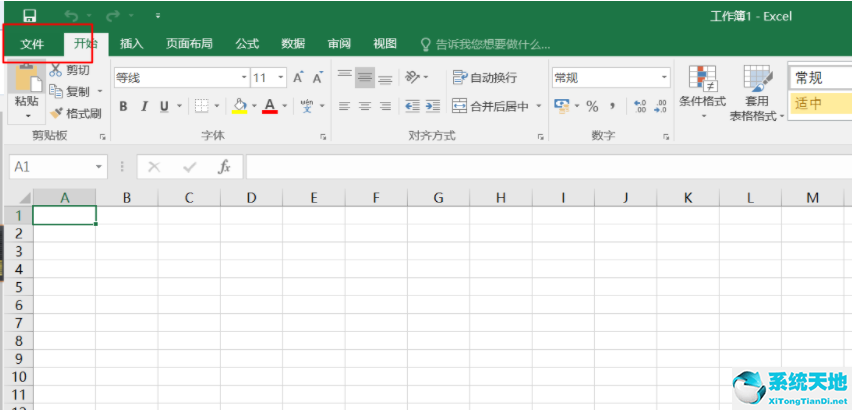Apply the red font color
Viewport: 852px width, 410px height.
270,106
